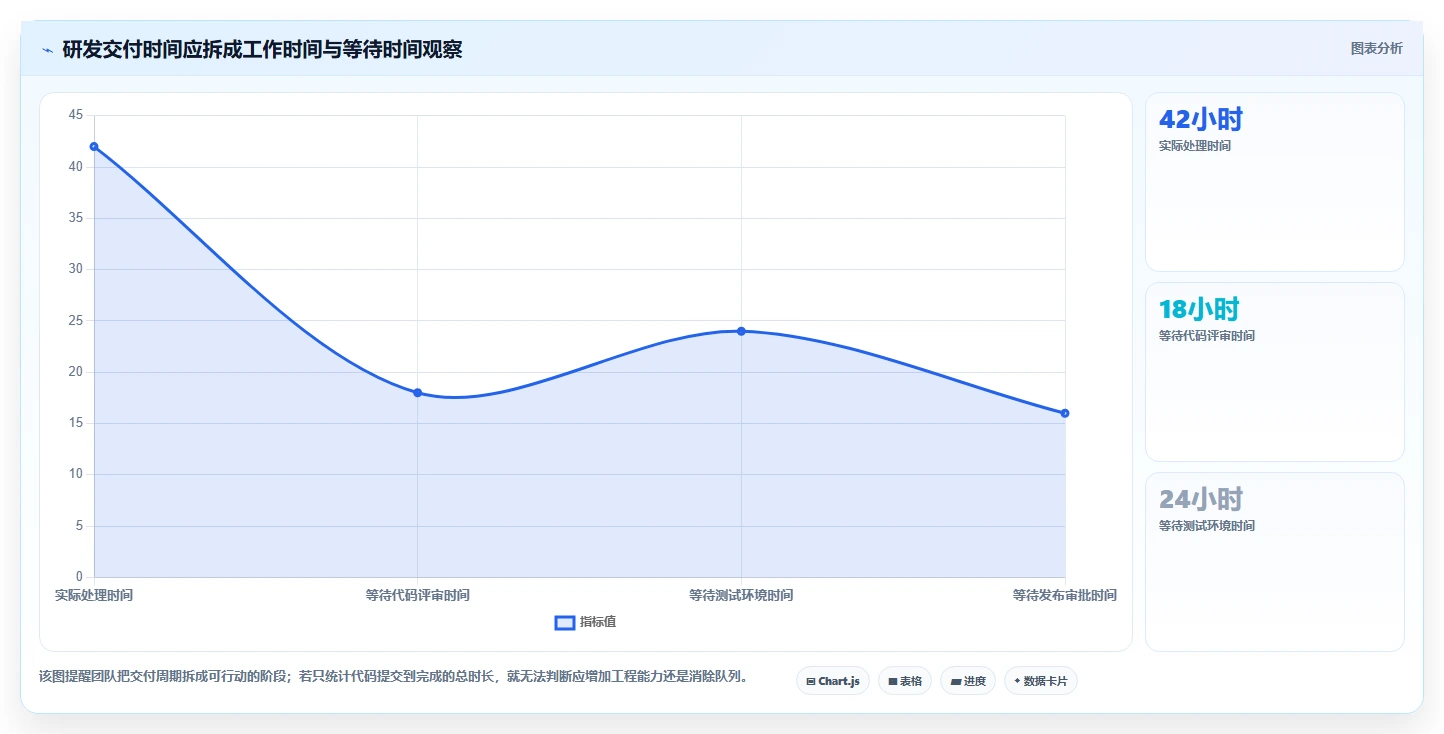
Task: Select the 等待代码评审时间 data point at 18
Action: pyautogui.click(x=417, y=392)
